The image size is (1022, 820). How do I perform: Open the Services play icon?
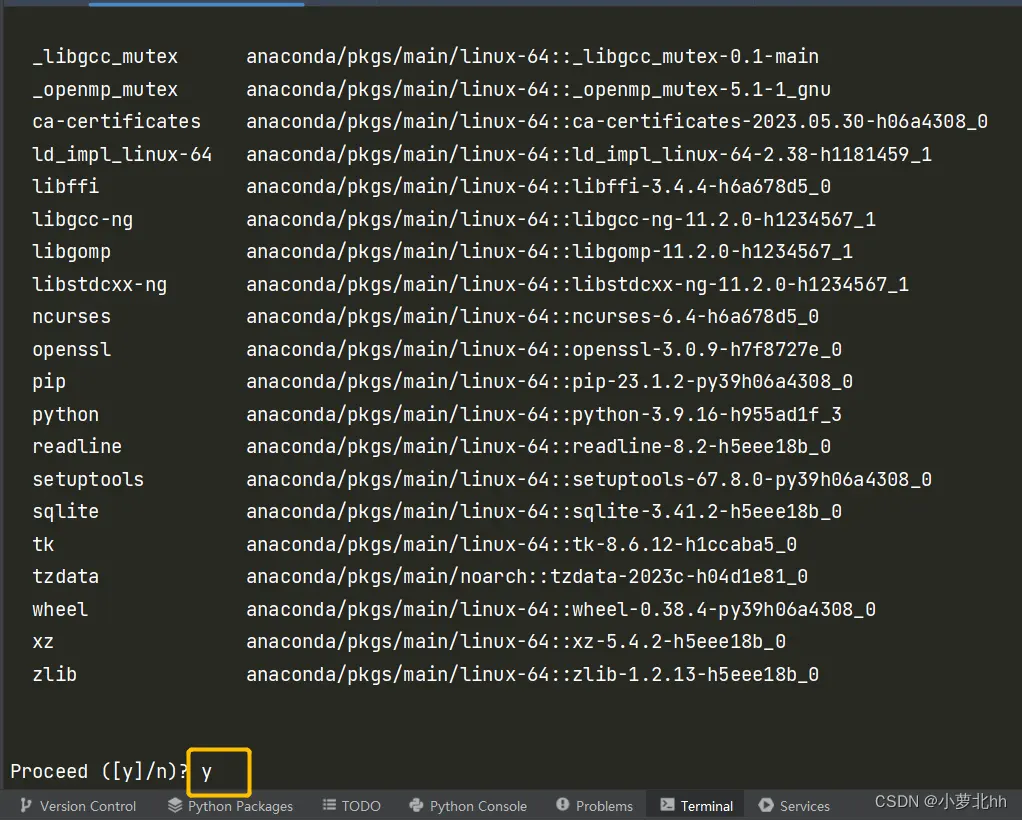766,806
